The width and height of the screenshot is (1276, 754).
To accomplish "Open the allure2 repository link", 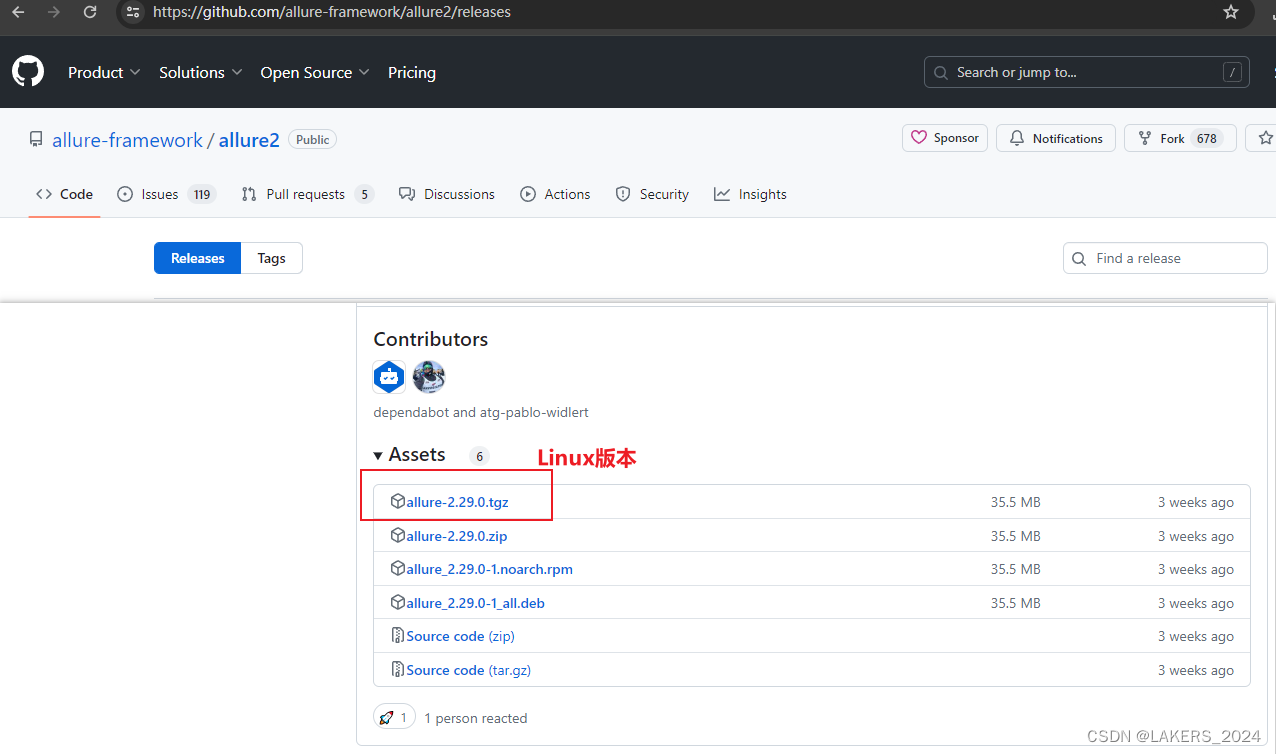I will point(249,140).
